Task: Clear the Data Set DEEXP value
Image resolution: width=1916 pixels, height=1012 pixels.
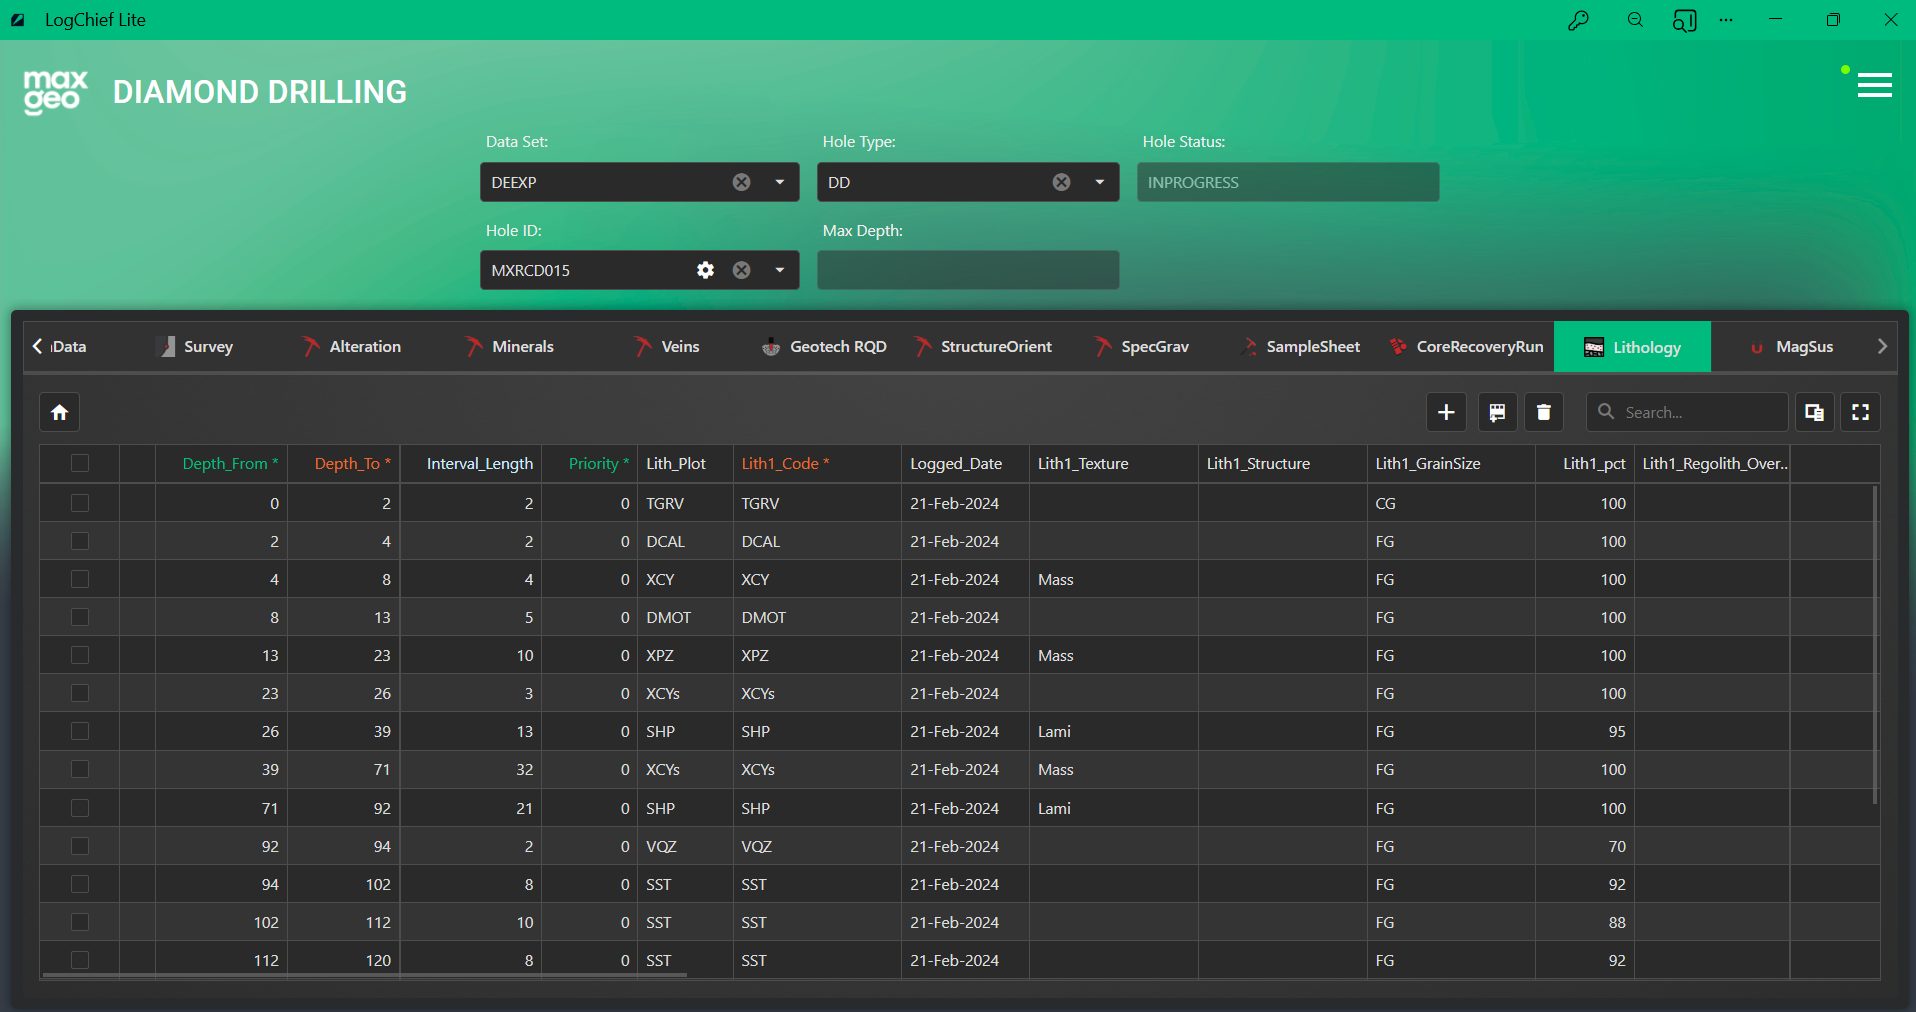Action: (x=741, y=182)
